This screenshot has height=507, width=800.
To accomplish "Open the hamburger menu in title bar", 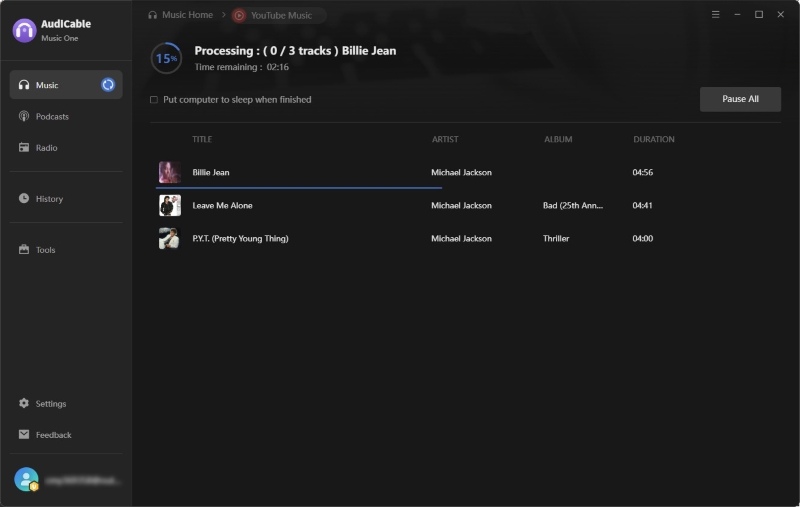I will [716, 14].
